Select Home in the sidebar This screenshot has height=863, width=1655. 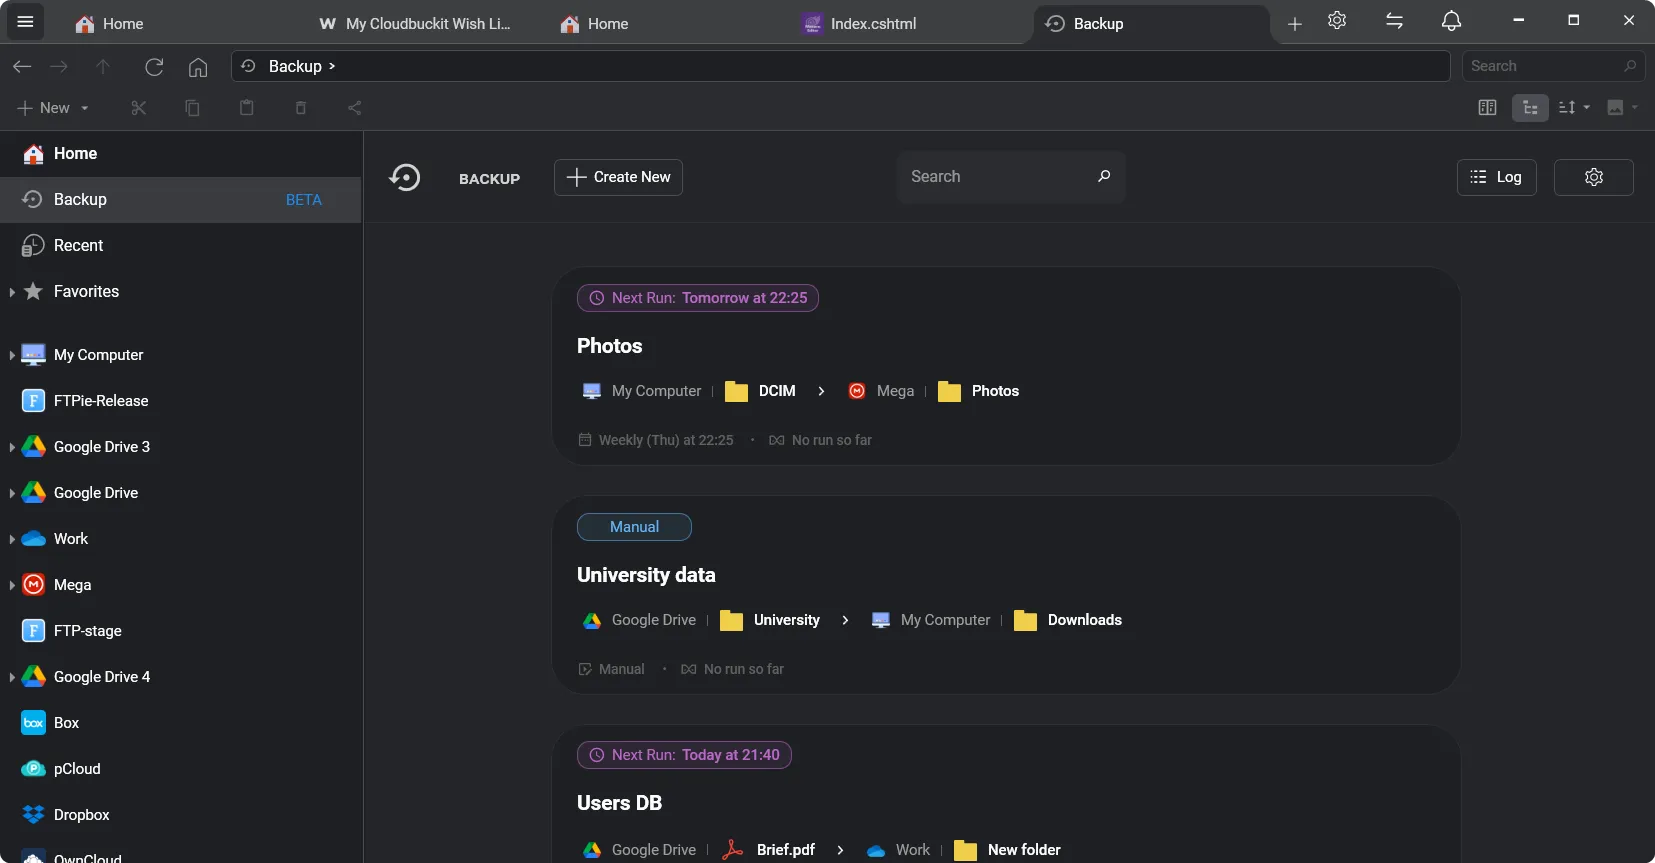pyautogui.click(x=180, y=154)
